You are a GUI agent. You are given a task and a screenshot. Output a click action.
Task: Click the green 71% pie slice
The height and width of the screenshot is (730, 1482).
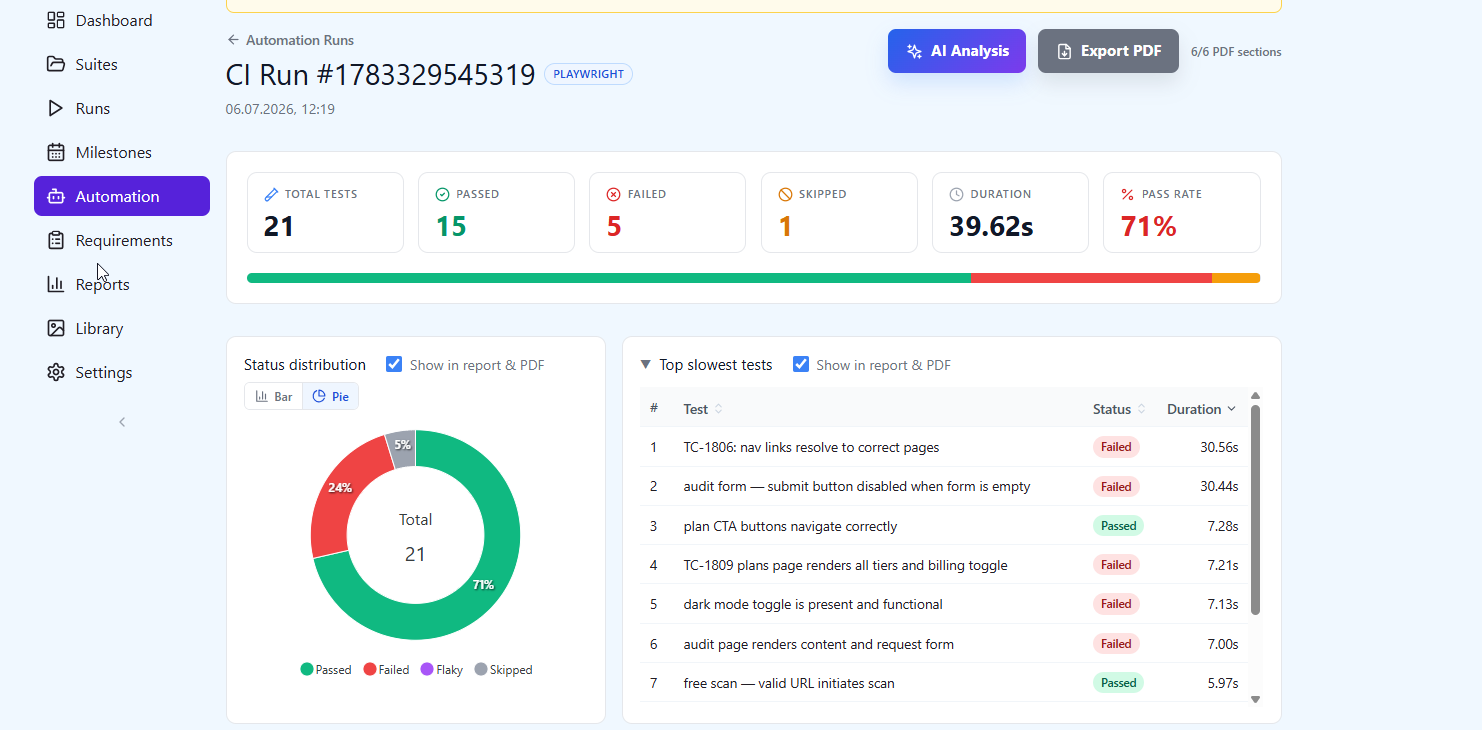coord(483,585)
